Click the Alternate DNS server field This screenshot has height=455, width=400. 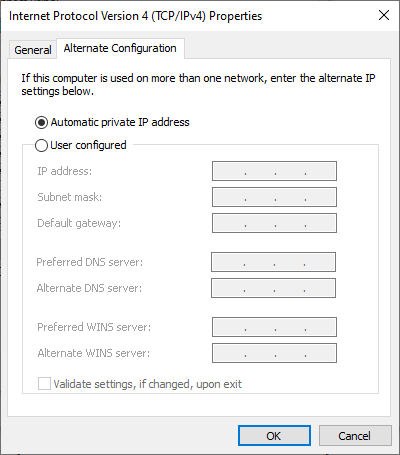click(x=273, y=288)
